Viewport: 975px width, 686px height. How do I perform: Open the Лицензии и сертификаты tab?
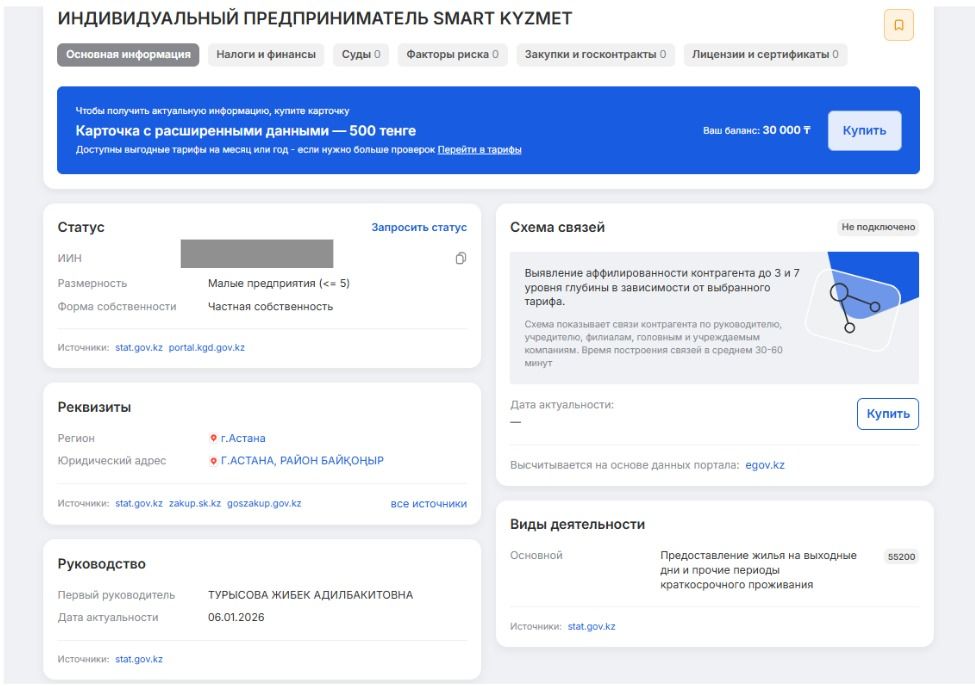coord(765,55)
